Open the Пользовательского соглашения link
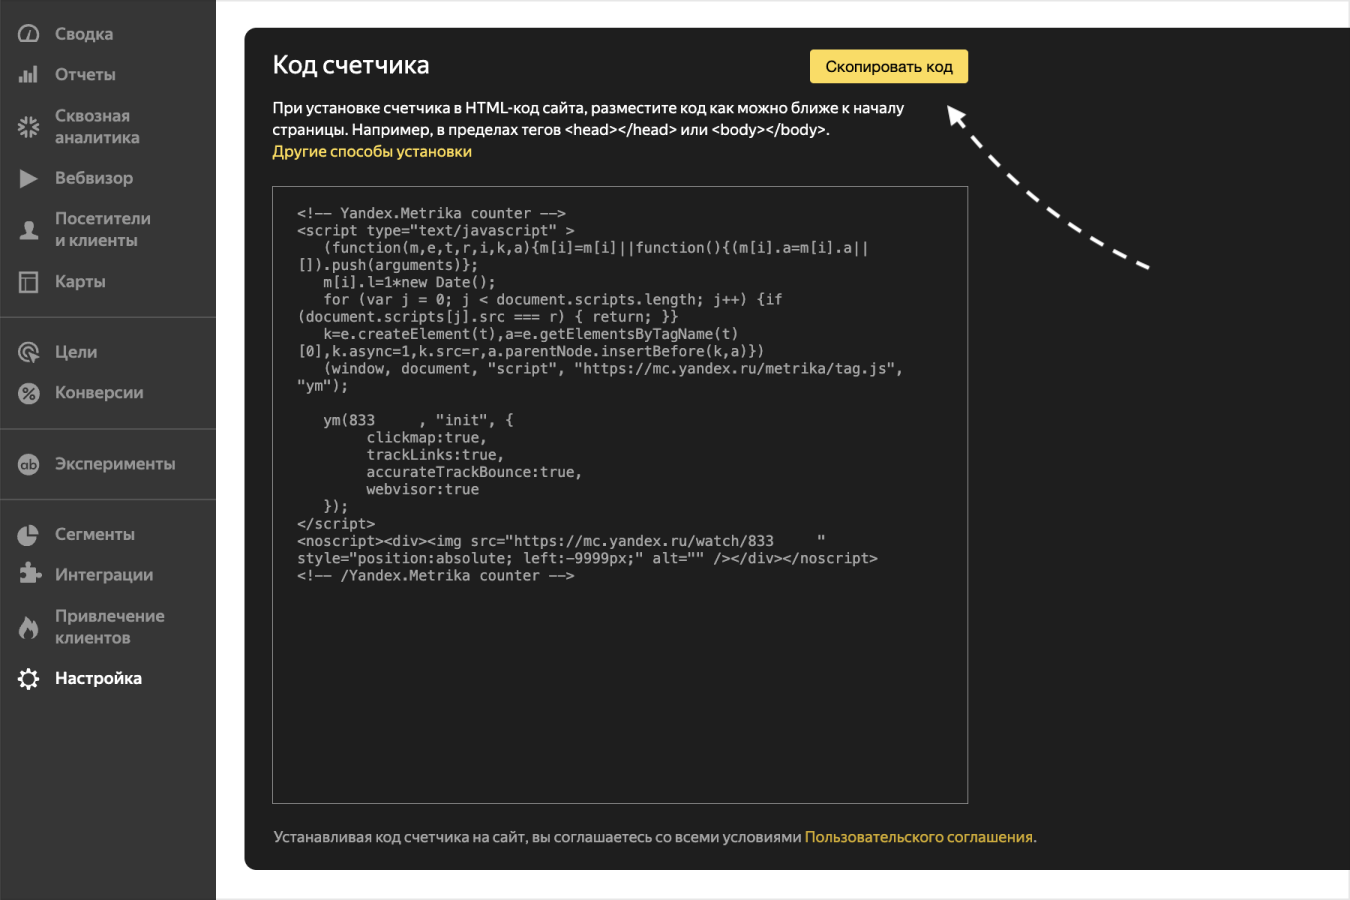Viewport: 1350px width, 900px height. pos(919,837)
